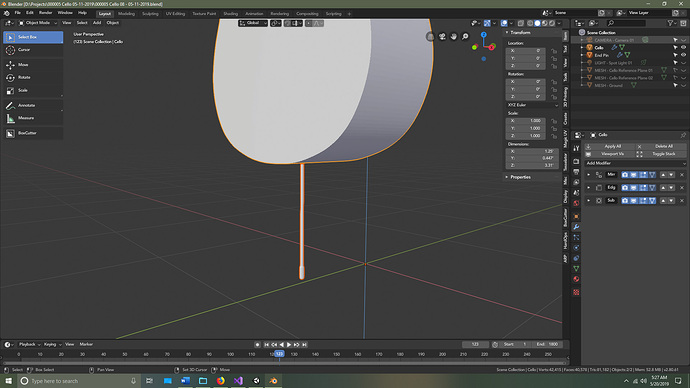The image size is (690, 388).
Task: Open the Render properties tab
Action: pos(576,161)
